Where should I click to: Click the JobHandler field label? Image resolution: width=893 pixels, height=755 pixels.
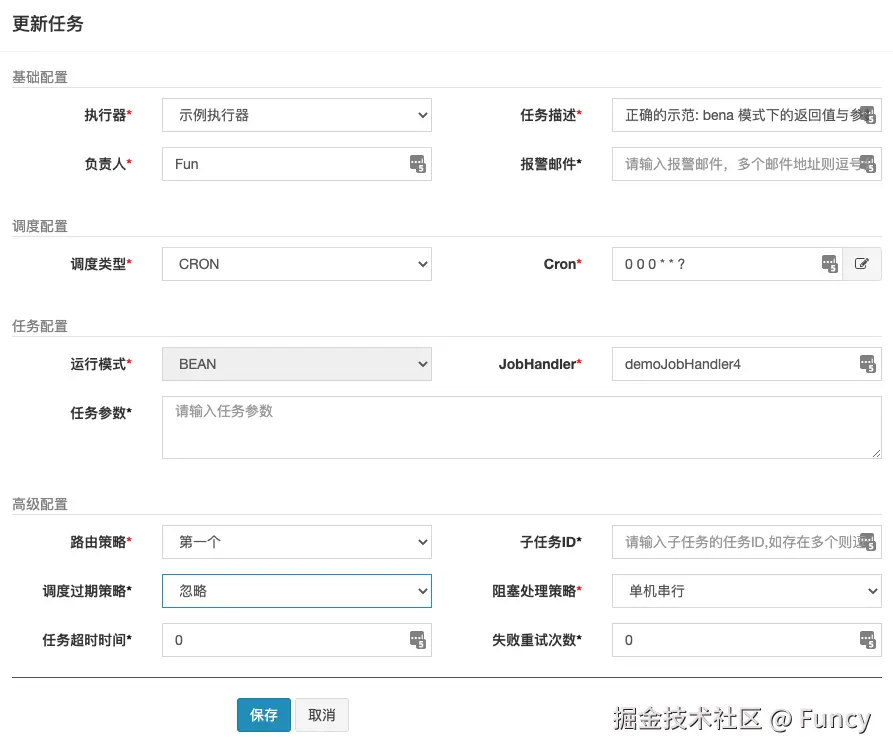(540, 364)
